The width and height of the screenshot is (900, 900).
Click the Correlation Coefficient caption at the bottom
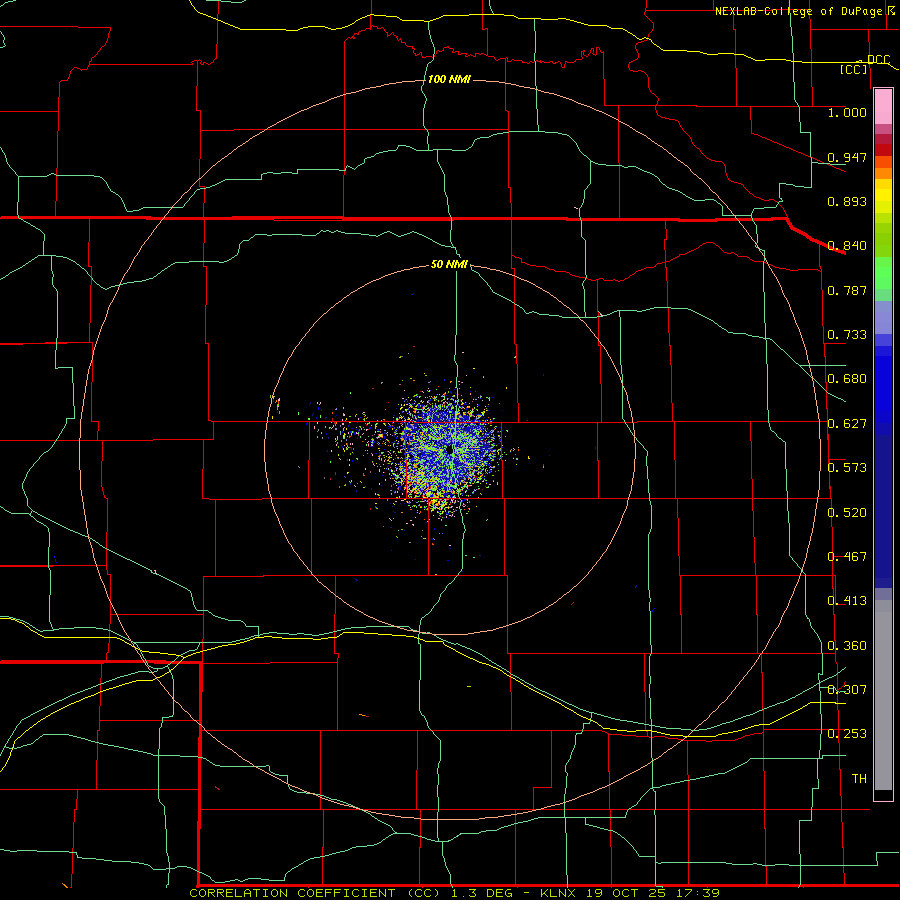pyautogui.click(x=454, y=893)
